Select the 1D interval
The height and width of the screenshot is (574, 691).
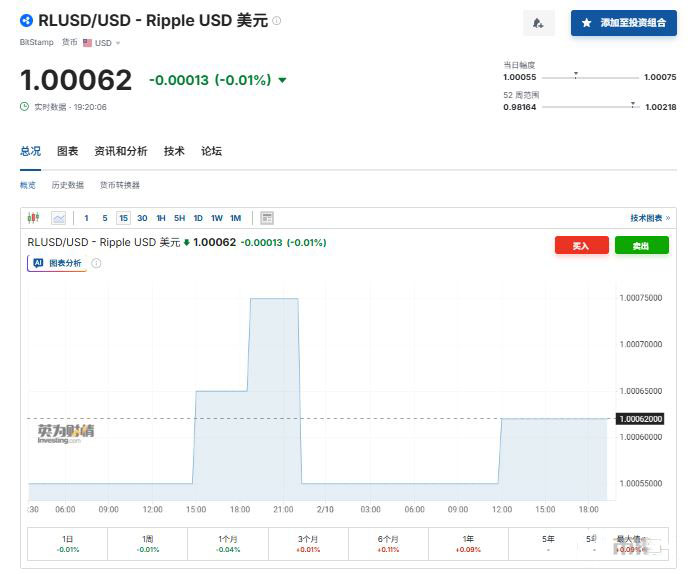[x=198, y=218]
